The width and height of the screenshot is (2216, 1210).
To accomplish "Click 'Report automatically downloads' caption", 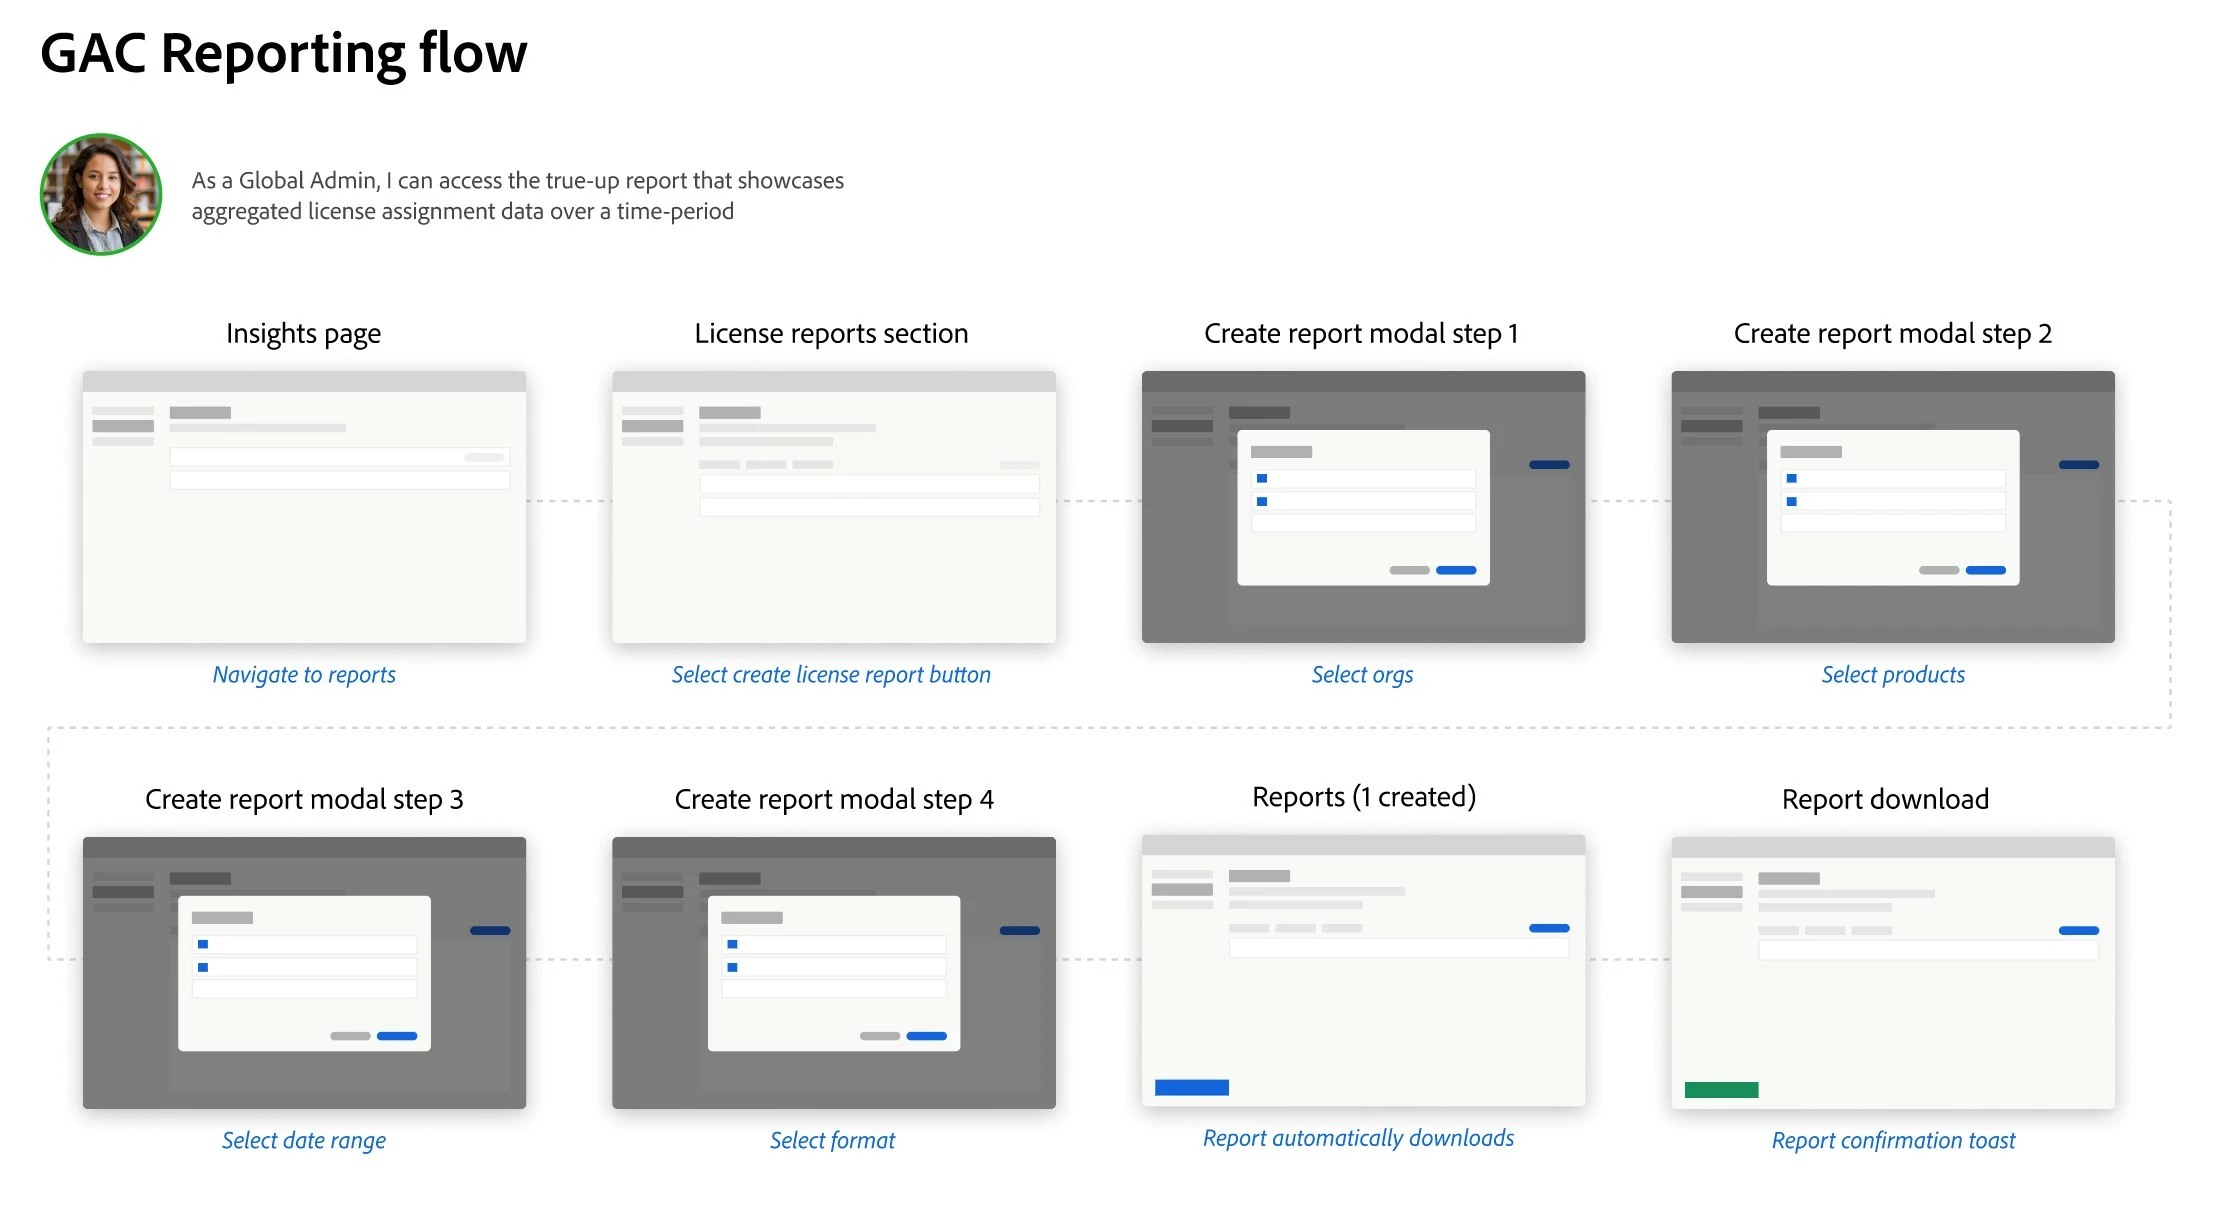I will pyautogui.click(x=1358, y=1138).
